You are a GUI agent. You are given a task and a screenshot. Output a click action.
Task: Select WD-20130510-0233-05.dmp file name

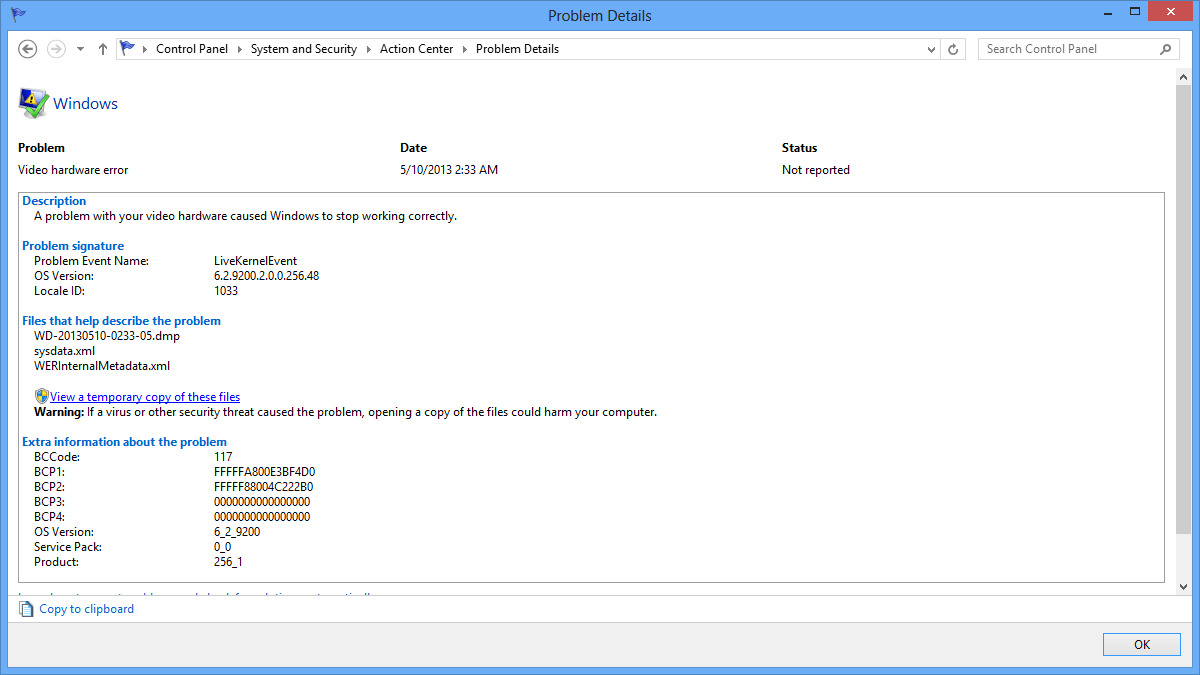[107, 336]
